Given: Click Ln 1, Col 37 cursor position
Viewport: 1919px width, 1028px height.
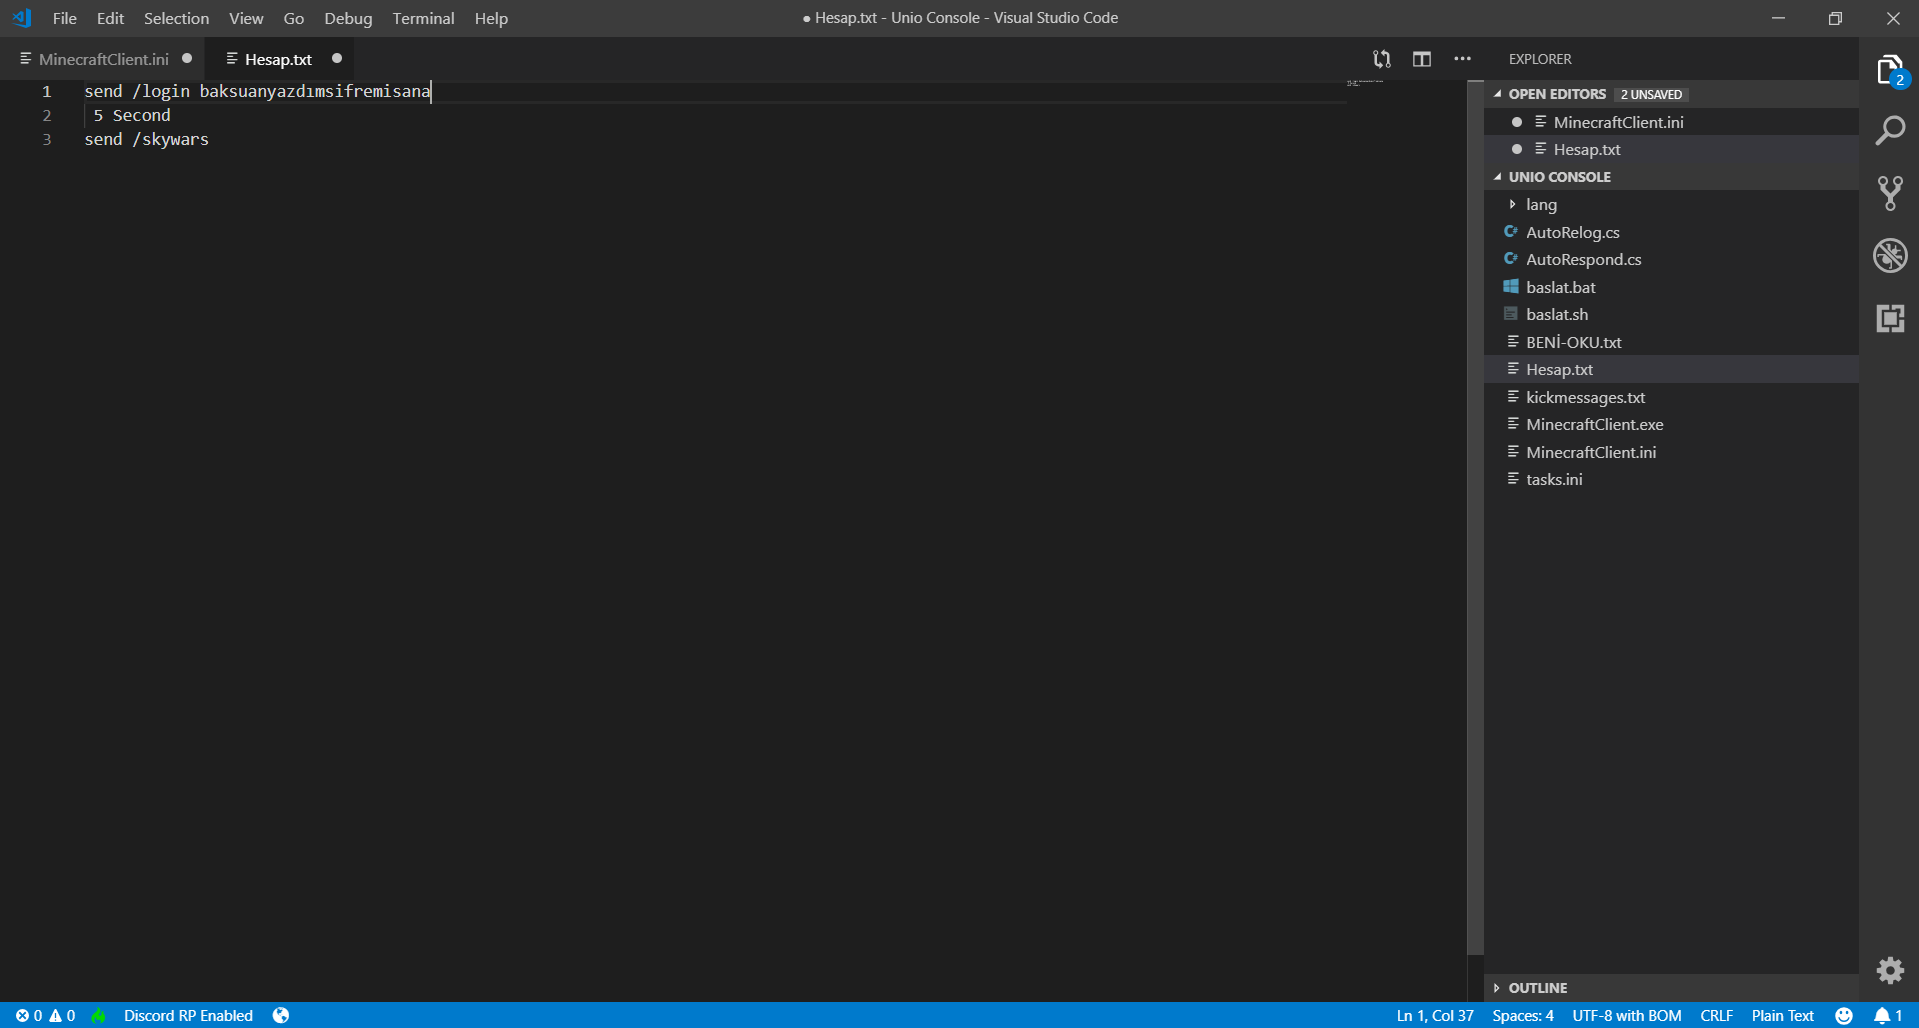Looking at the screenshot, I should (x=1435, y=1015).
